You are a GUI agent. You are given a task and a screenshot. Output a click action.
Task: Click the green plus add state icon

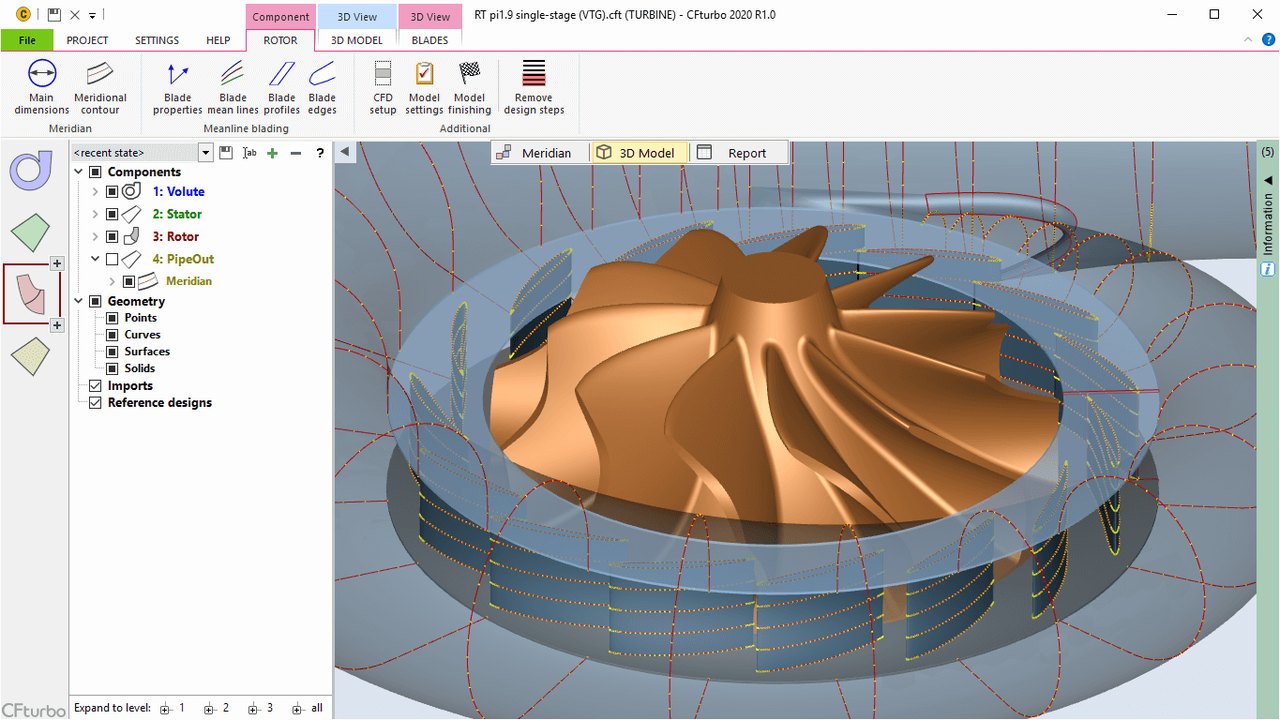[x=272, y=153]
